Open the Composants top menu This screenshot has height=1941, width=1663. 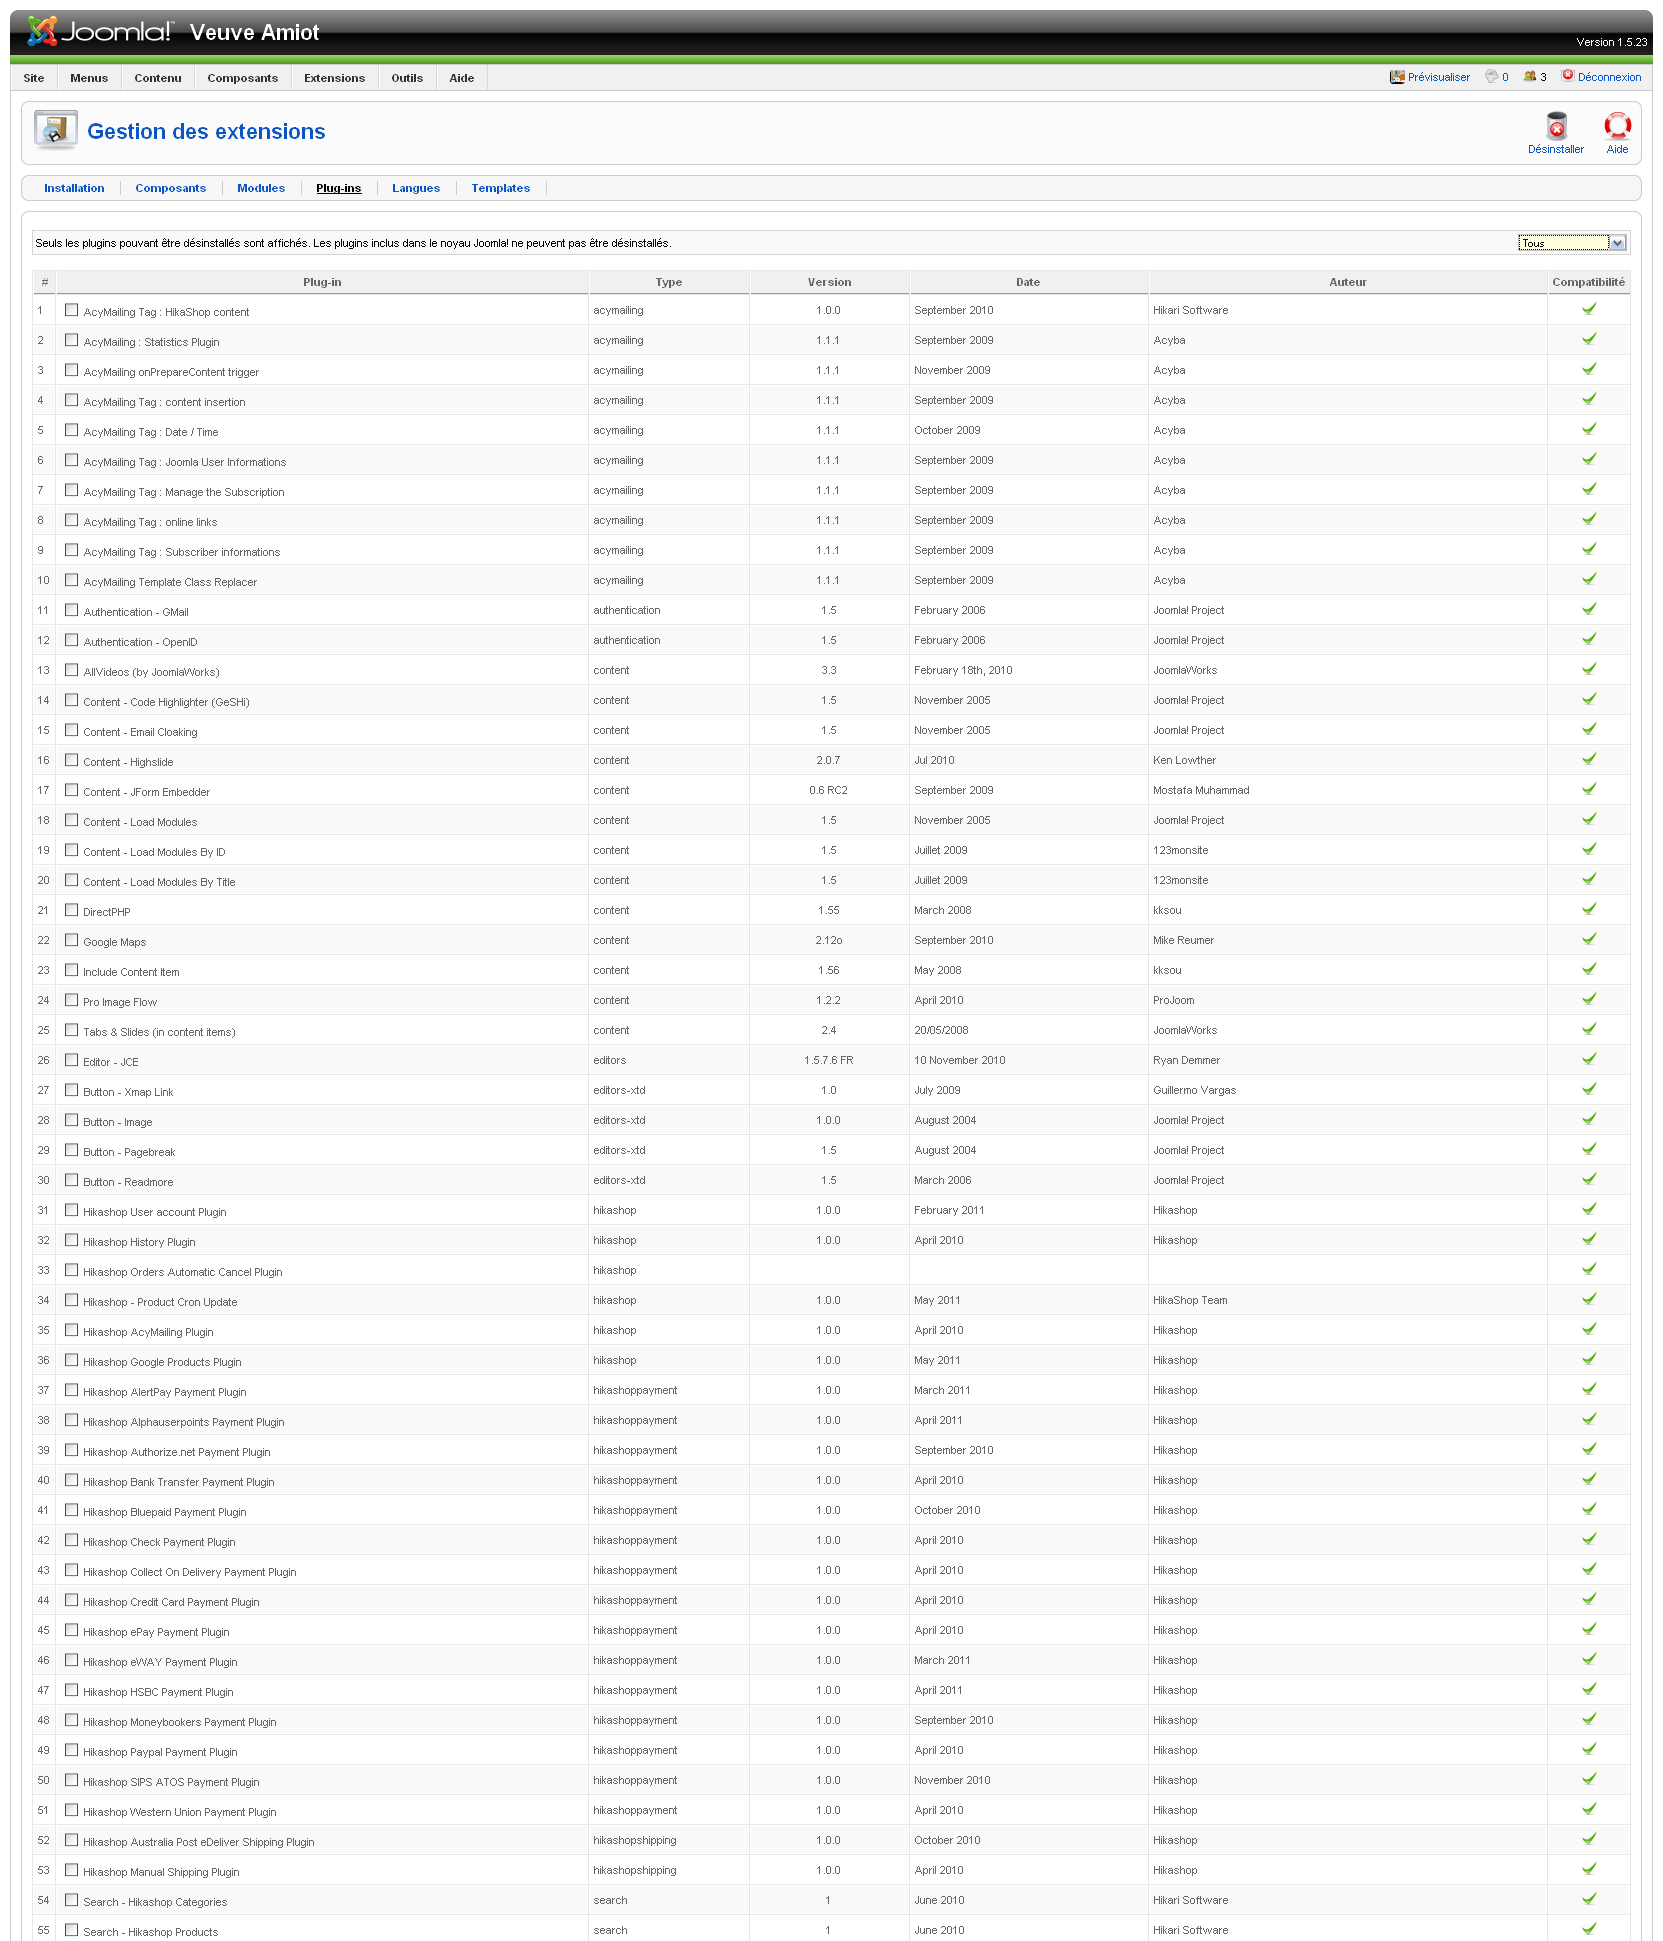coord(243,78)
